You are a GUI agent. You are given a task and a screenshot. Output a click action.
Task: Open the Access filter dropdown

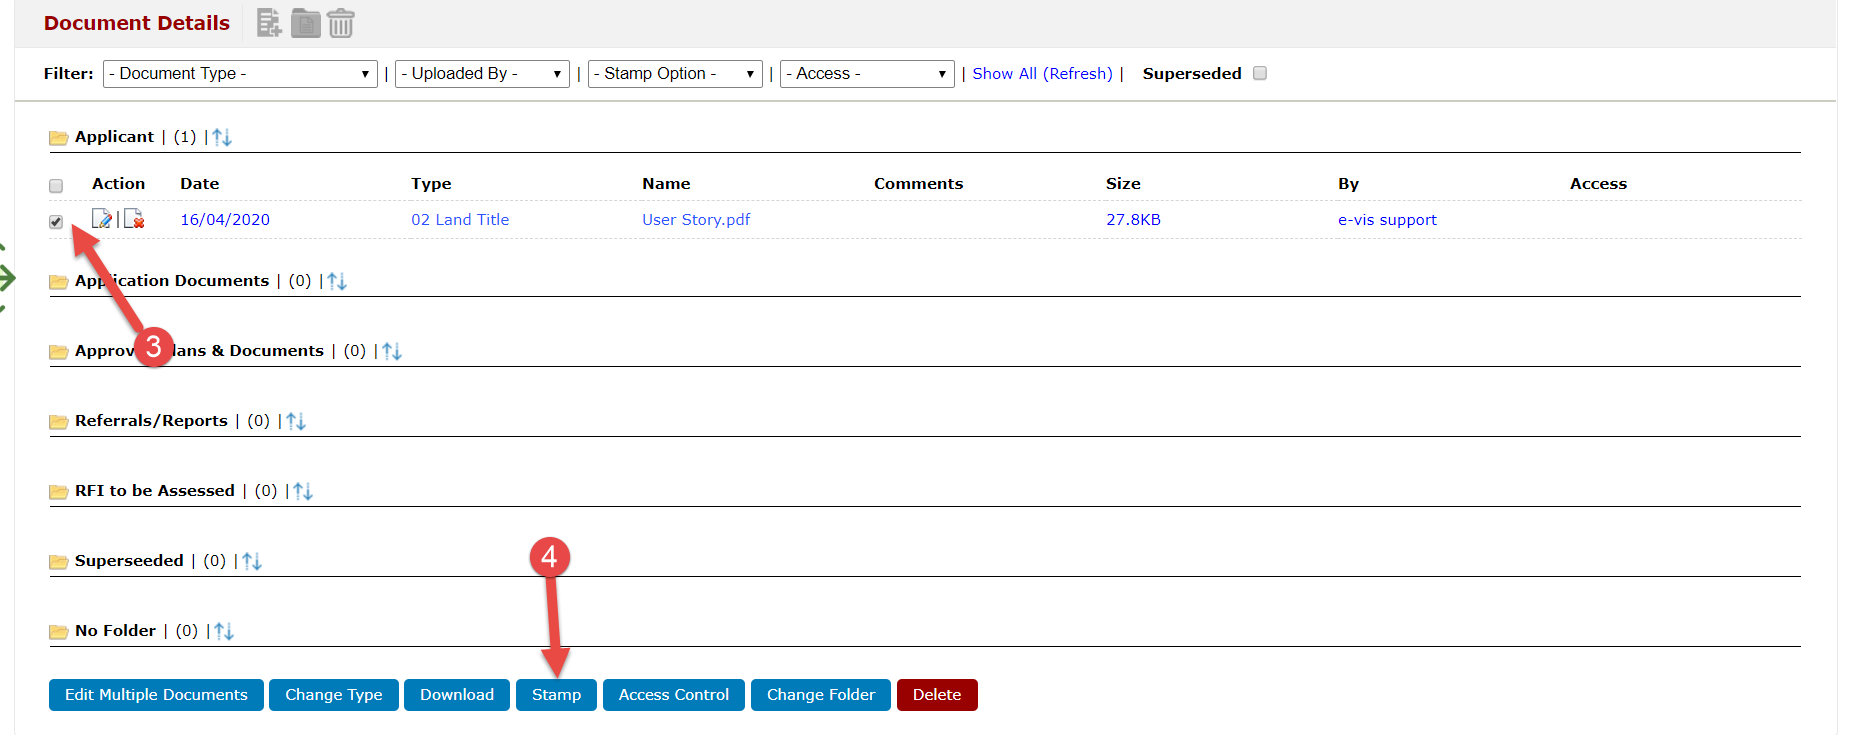pyautogui.click(x=867, y=74)
